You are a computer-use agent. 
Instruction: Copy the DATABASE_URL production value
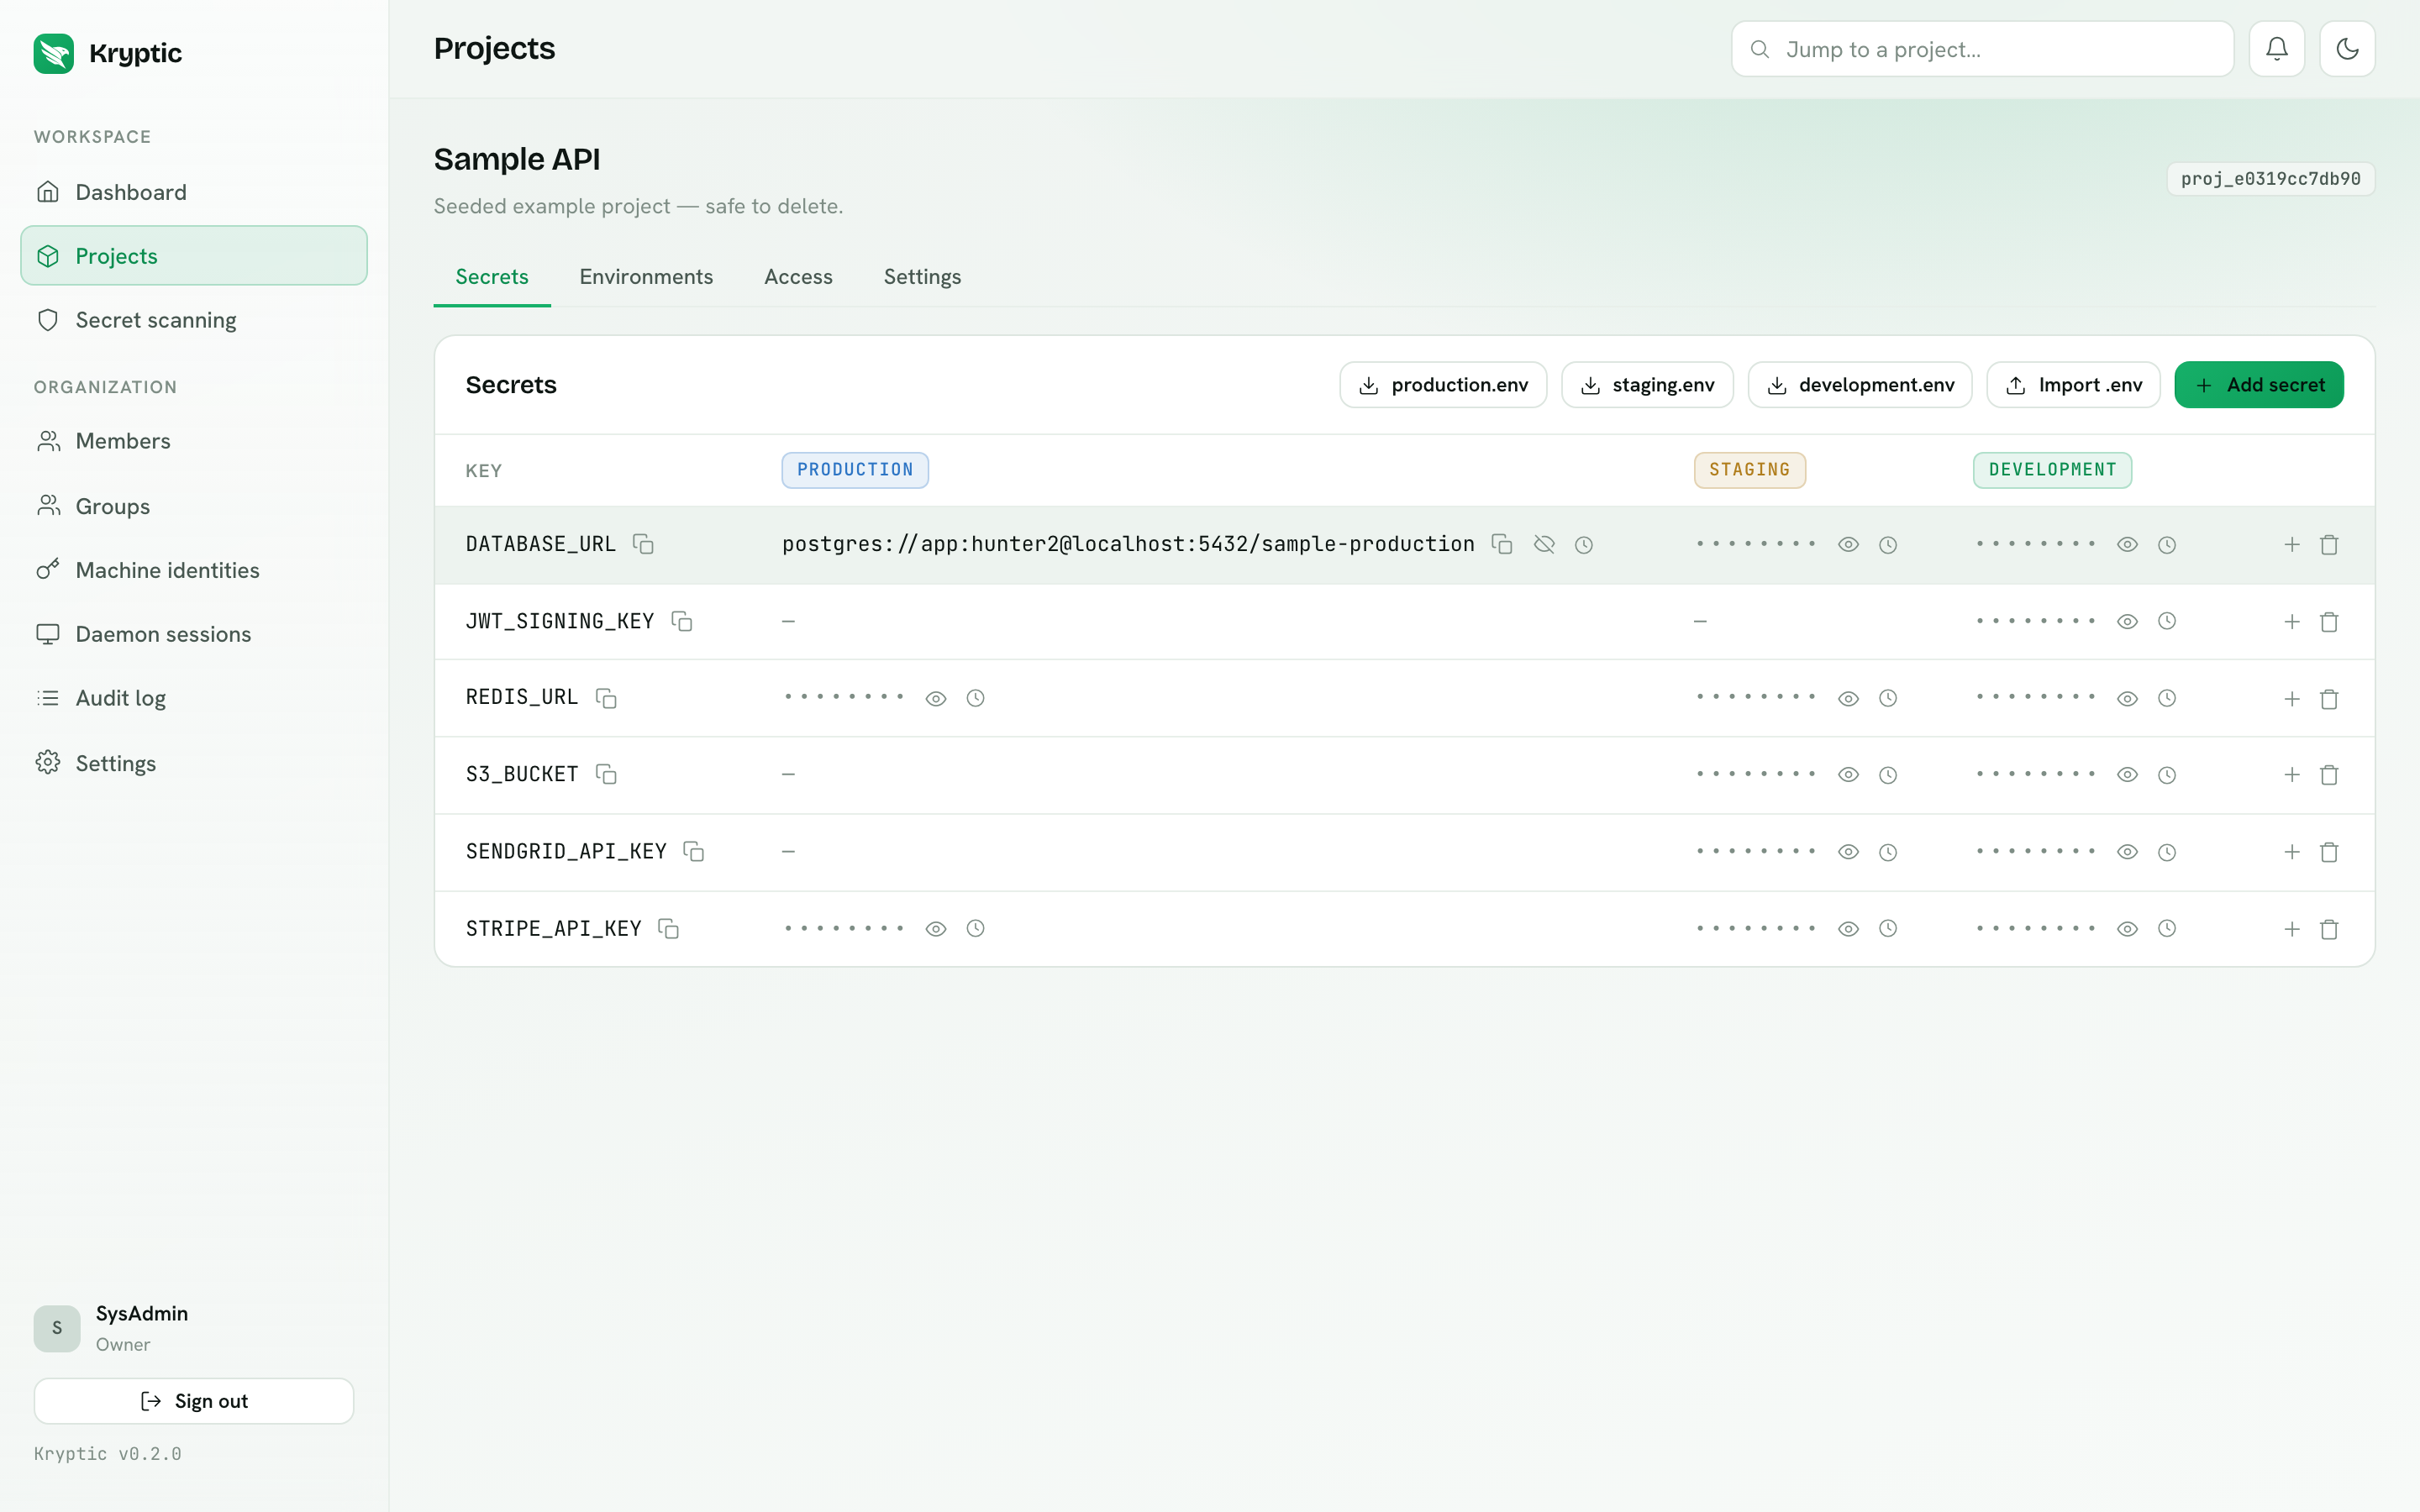click(x=1502, y=544)
